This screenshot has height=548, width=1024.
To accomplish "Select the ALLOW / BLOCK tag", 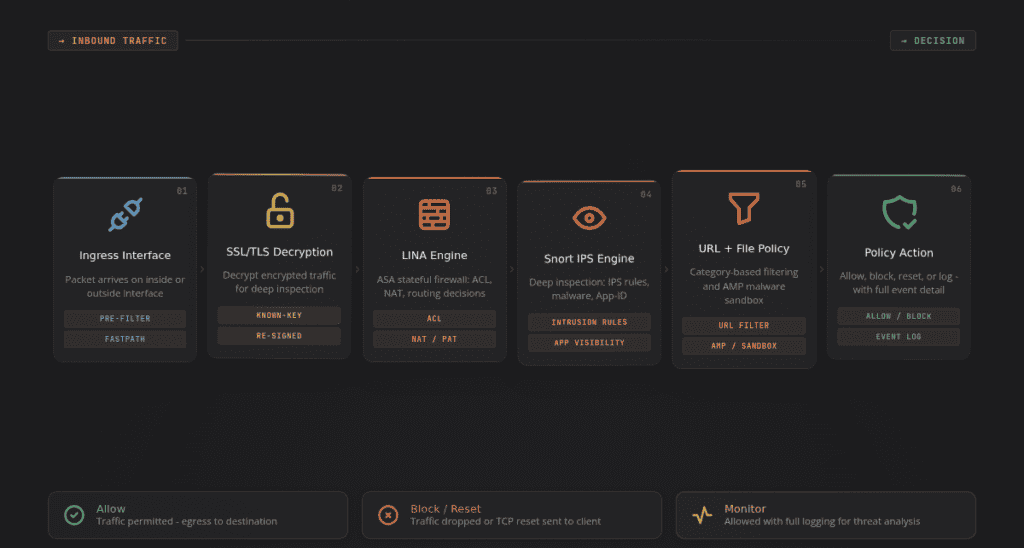I will (899, 316).
